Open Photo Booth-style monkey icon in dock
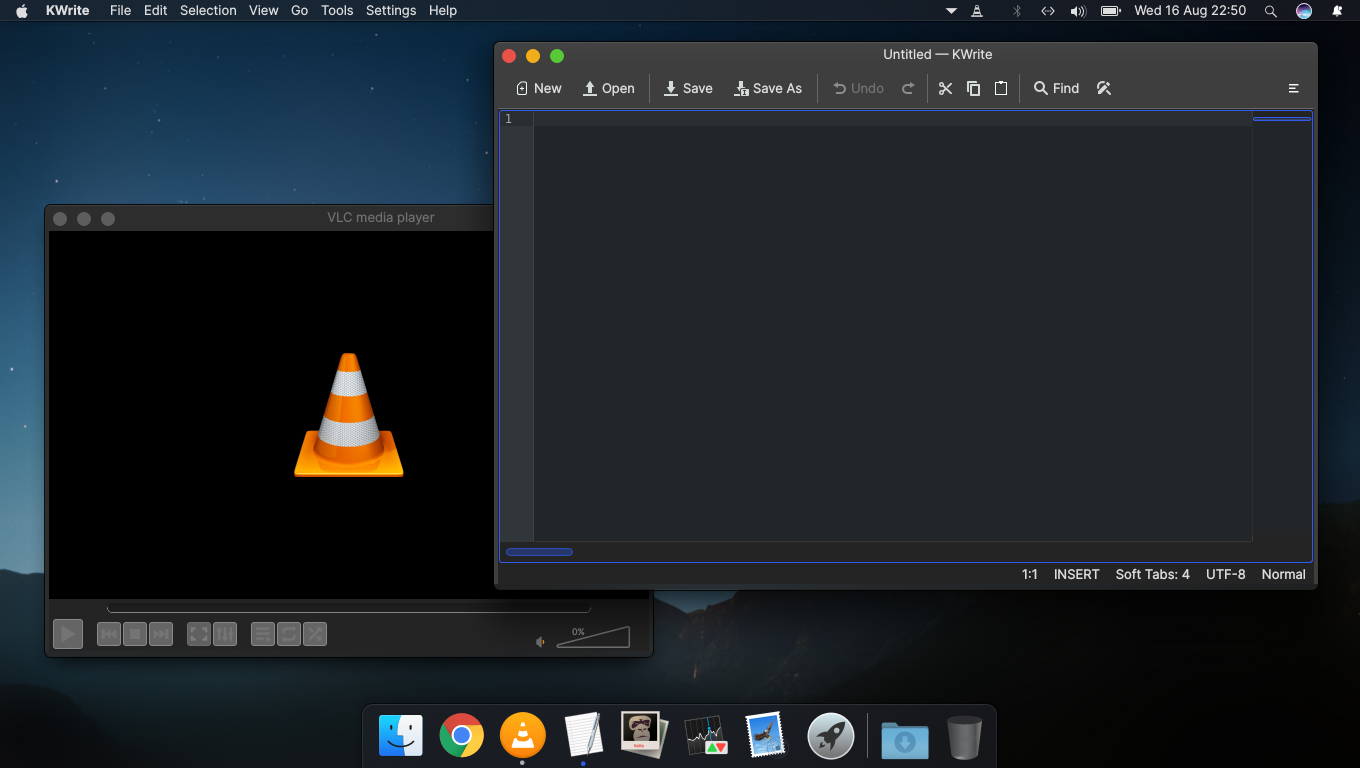This screenshot has height=768, width=1360. [x=644, y=736]
